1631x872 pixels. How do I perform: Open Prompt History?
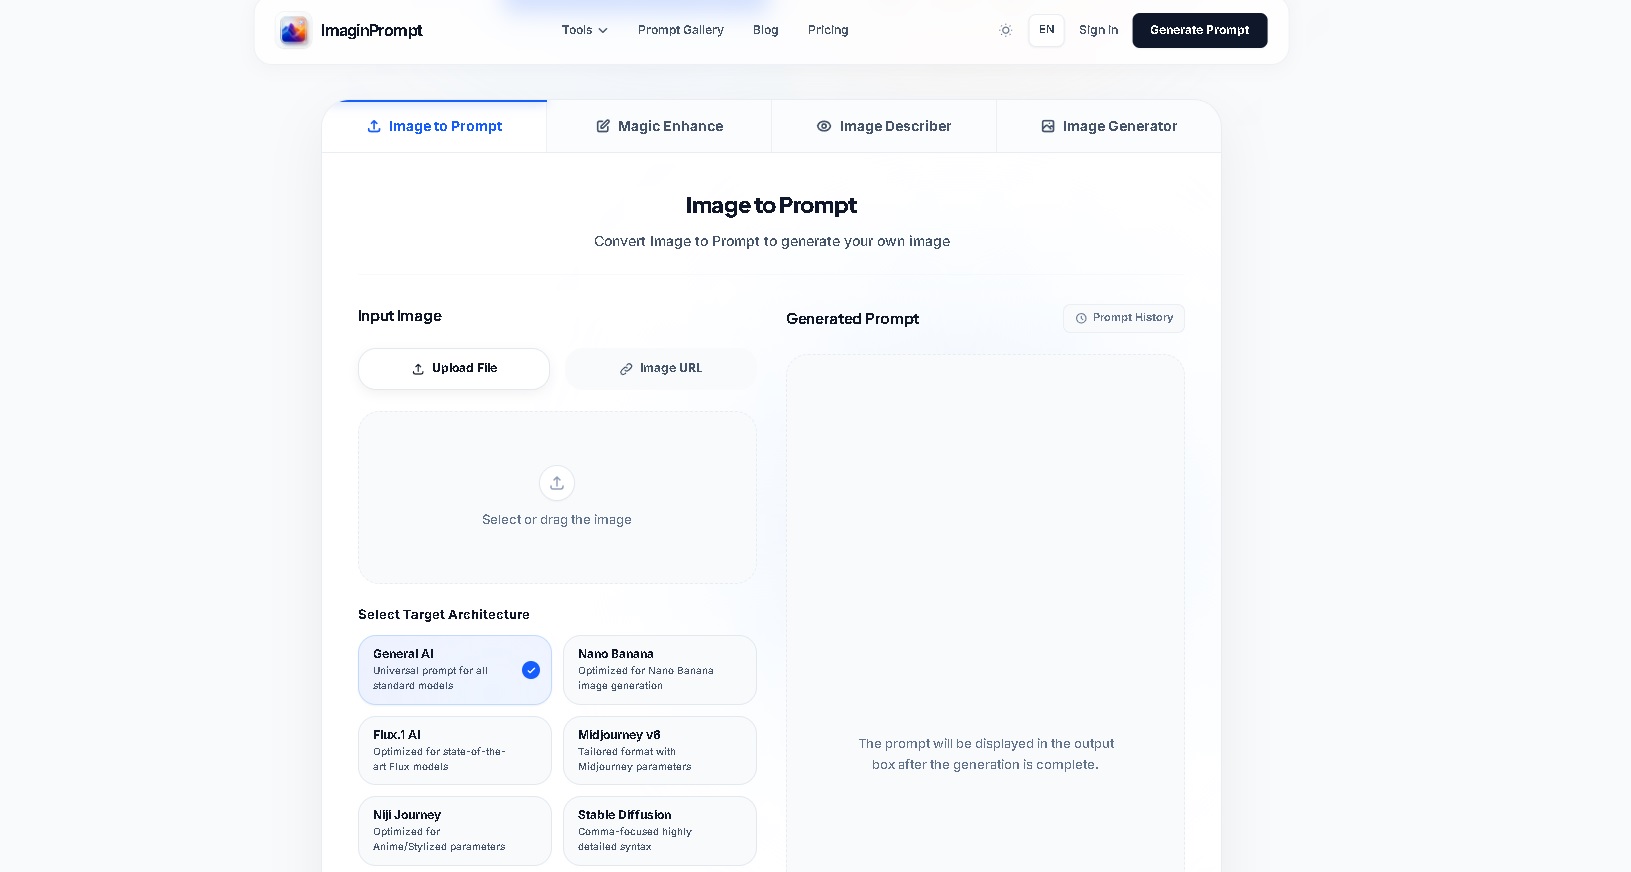pos(1124,318)
